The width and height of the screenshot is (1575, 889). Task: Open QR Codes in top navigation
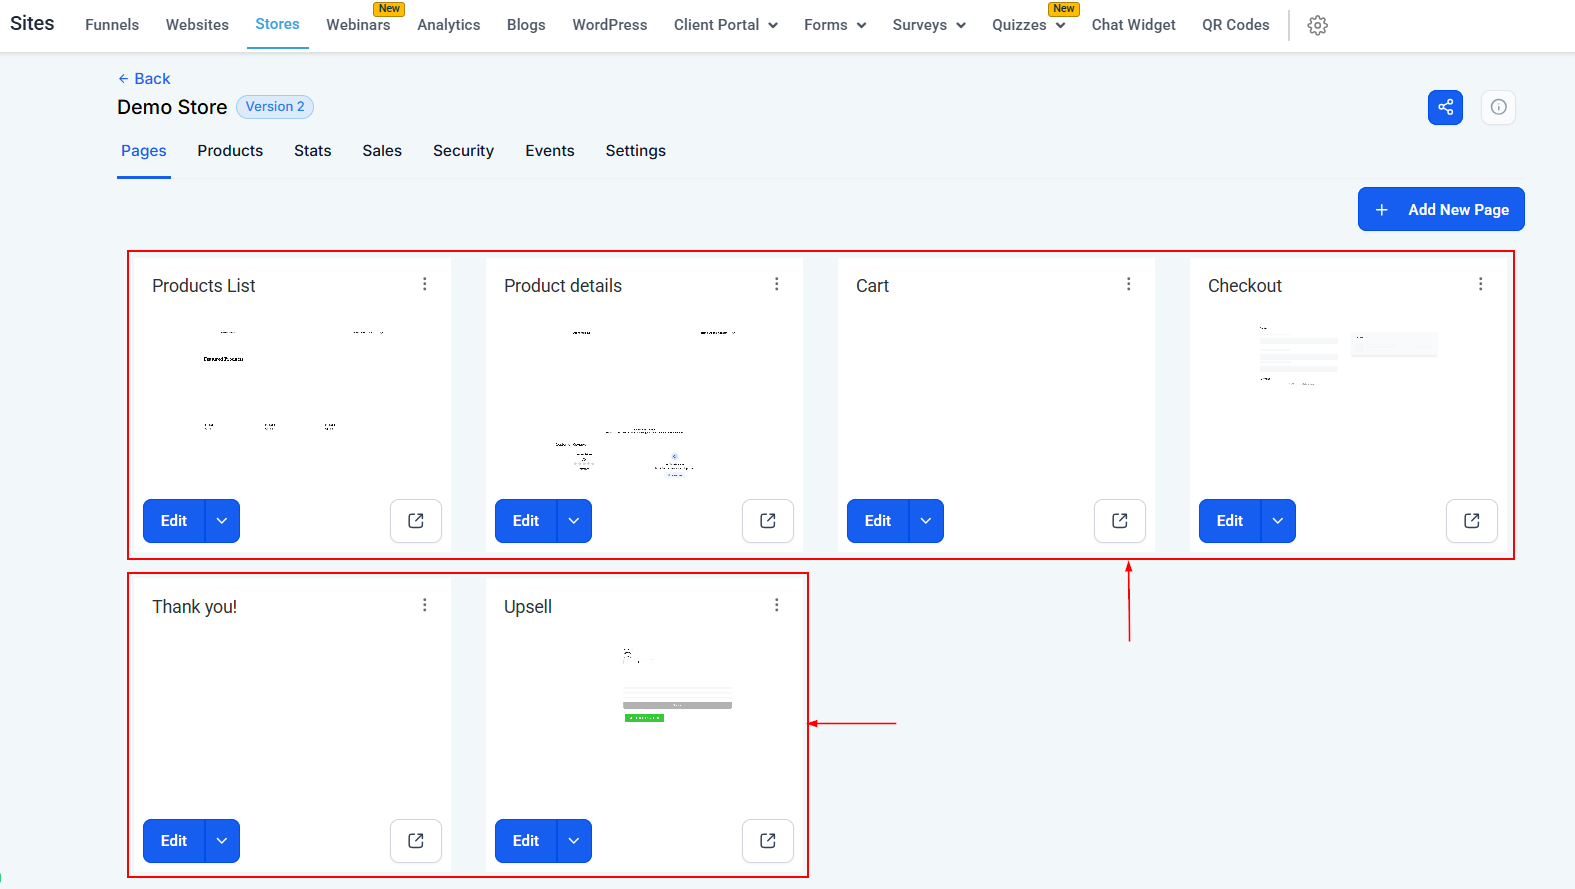(x=1236, y=25)
